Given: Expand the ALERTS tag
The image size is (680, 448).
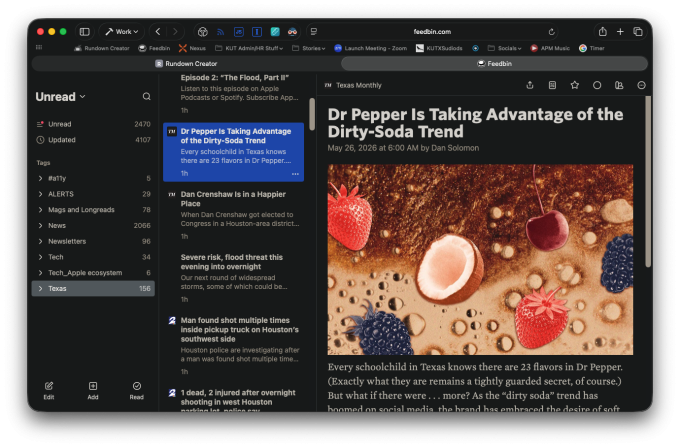Looking at the screenshot, I should pyautogui.click(x=40, y=194).
